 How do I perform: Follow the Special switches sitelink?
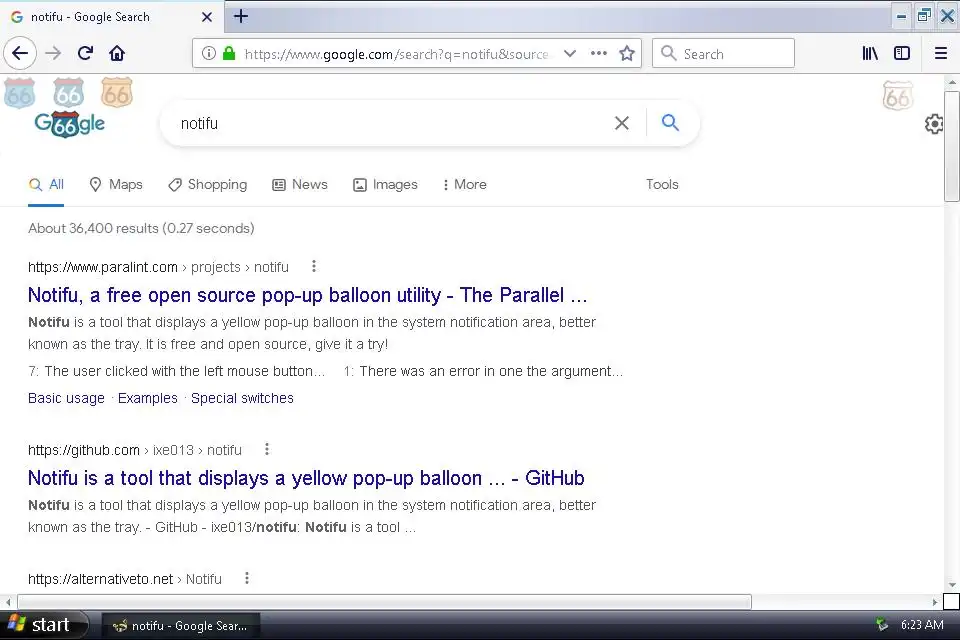(x=242, y=398)
